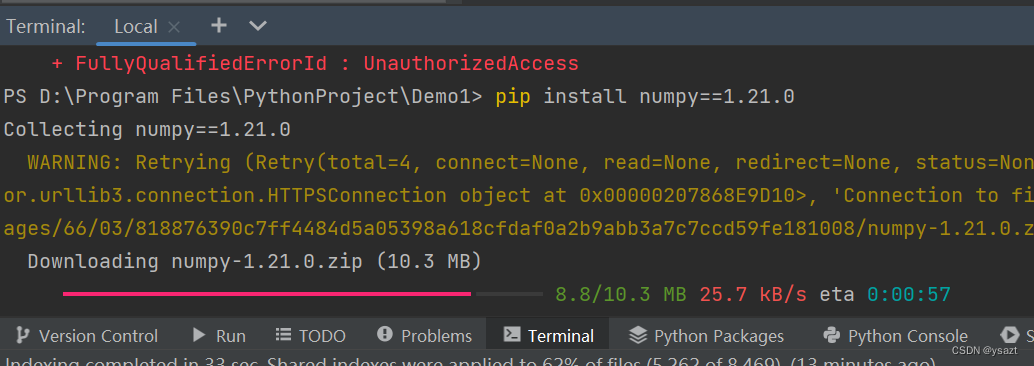Open the Python Console snake icon
The height and width of the screenshot is (366, 1034).
tap(832, 335)
